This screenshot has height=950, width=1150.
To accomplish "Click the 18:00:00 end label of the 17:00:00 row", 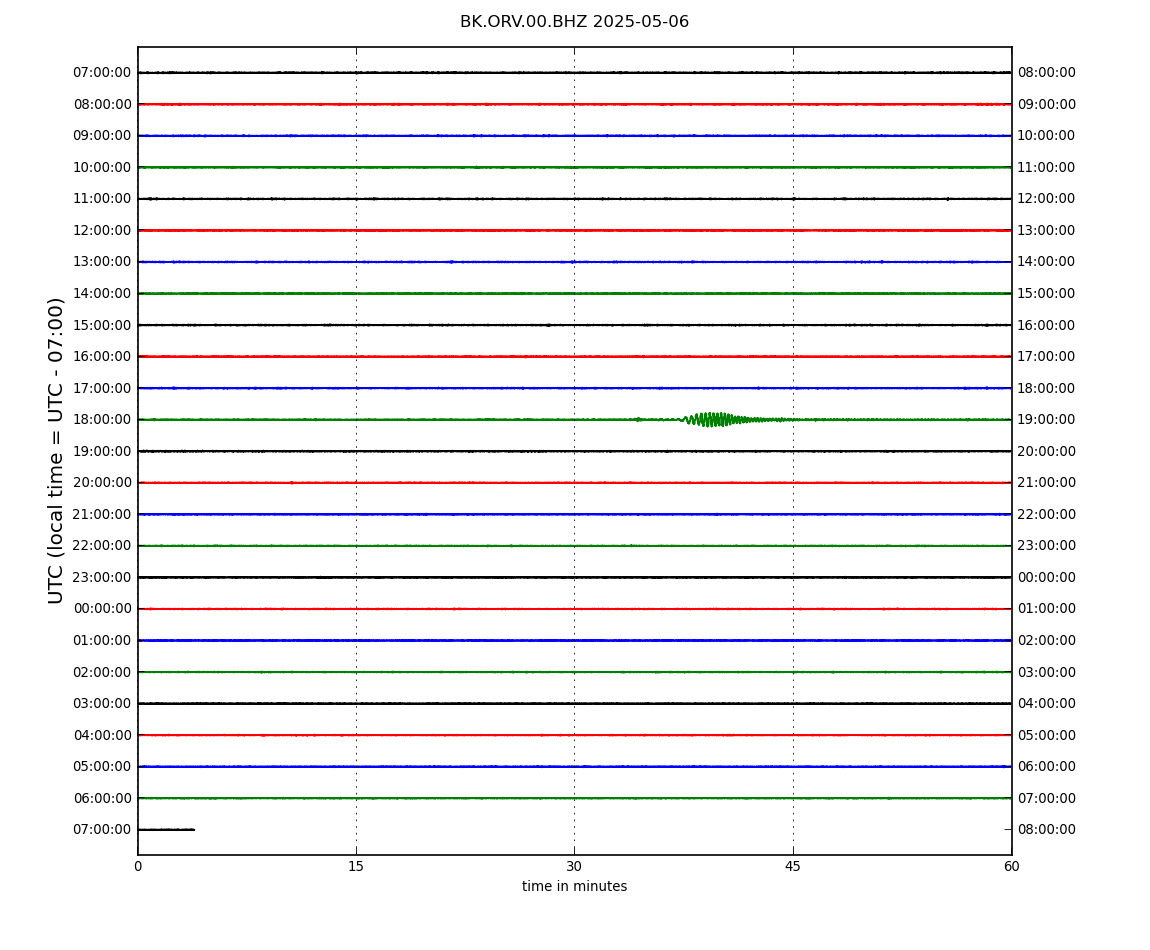I will [1046, 388].
